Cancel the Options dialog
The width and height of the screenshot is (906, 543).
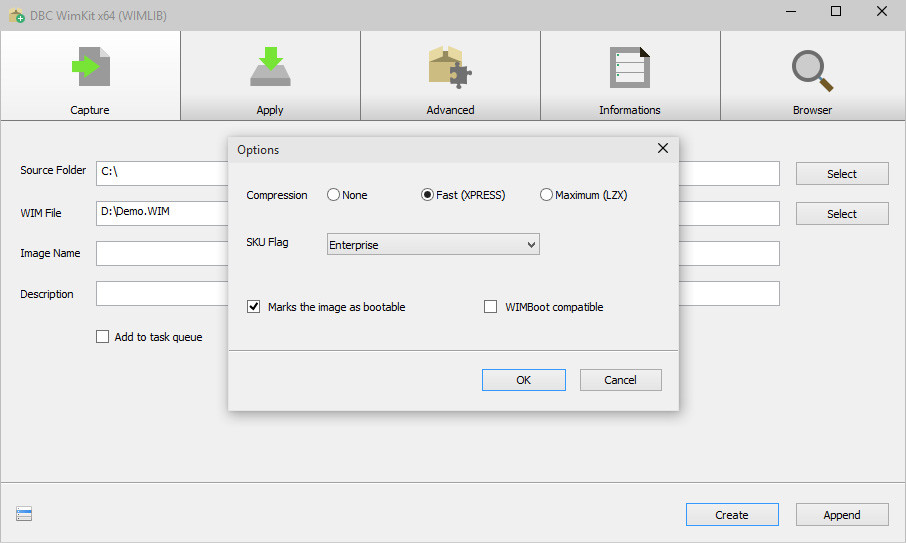click(621, 380)
